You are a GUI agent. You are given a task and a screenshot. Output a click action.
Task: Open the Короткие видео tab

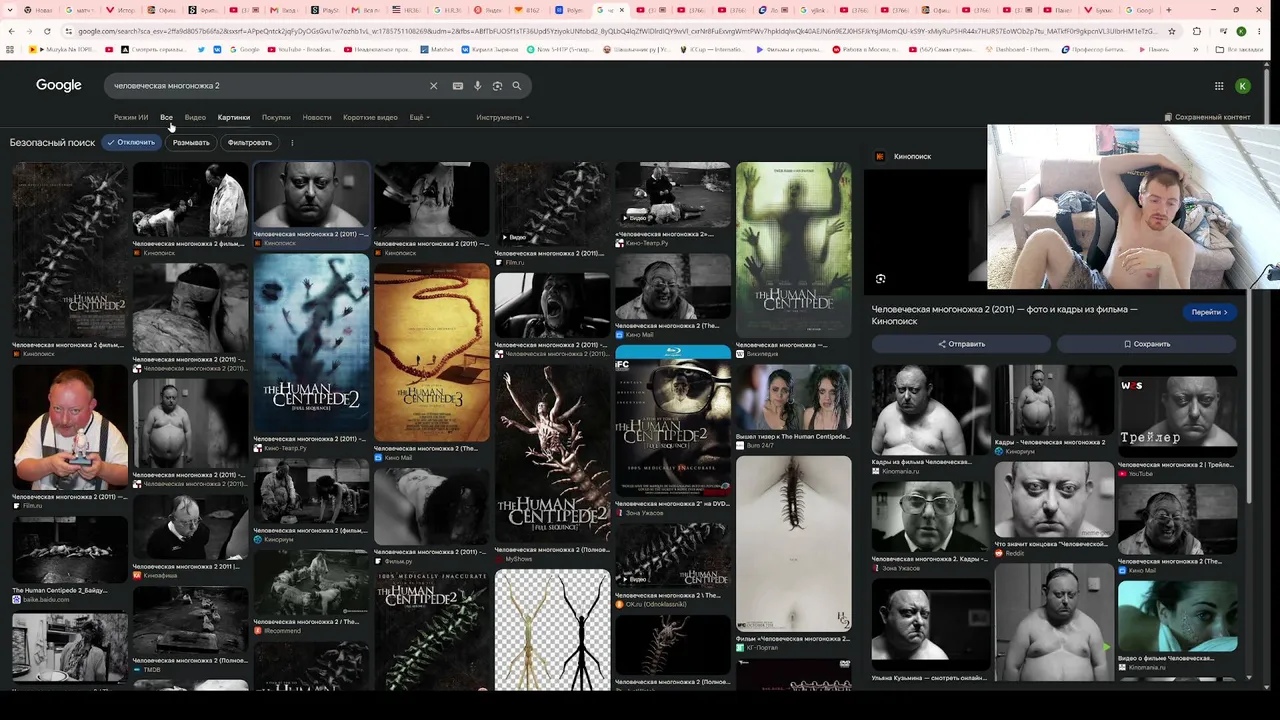click(x=370, y=118)
